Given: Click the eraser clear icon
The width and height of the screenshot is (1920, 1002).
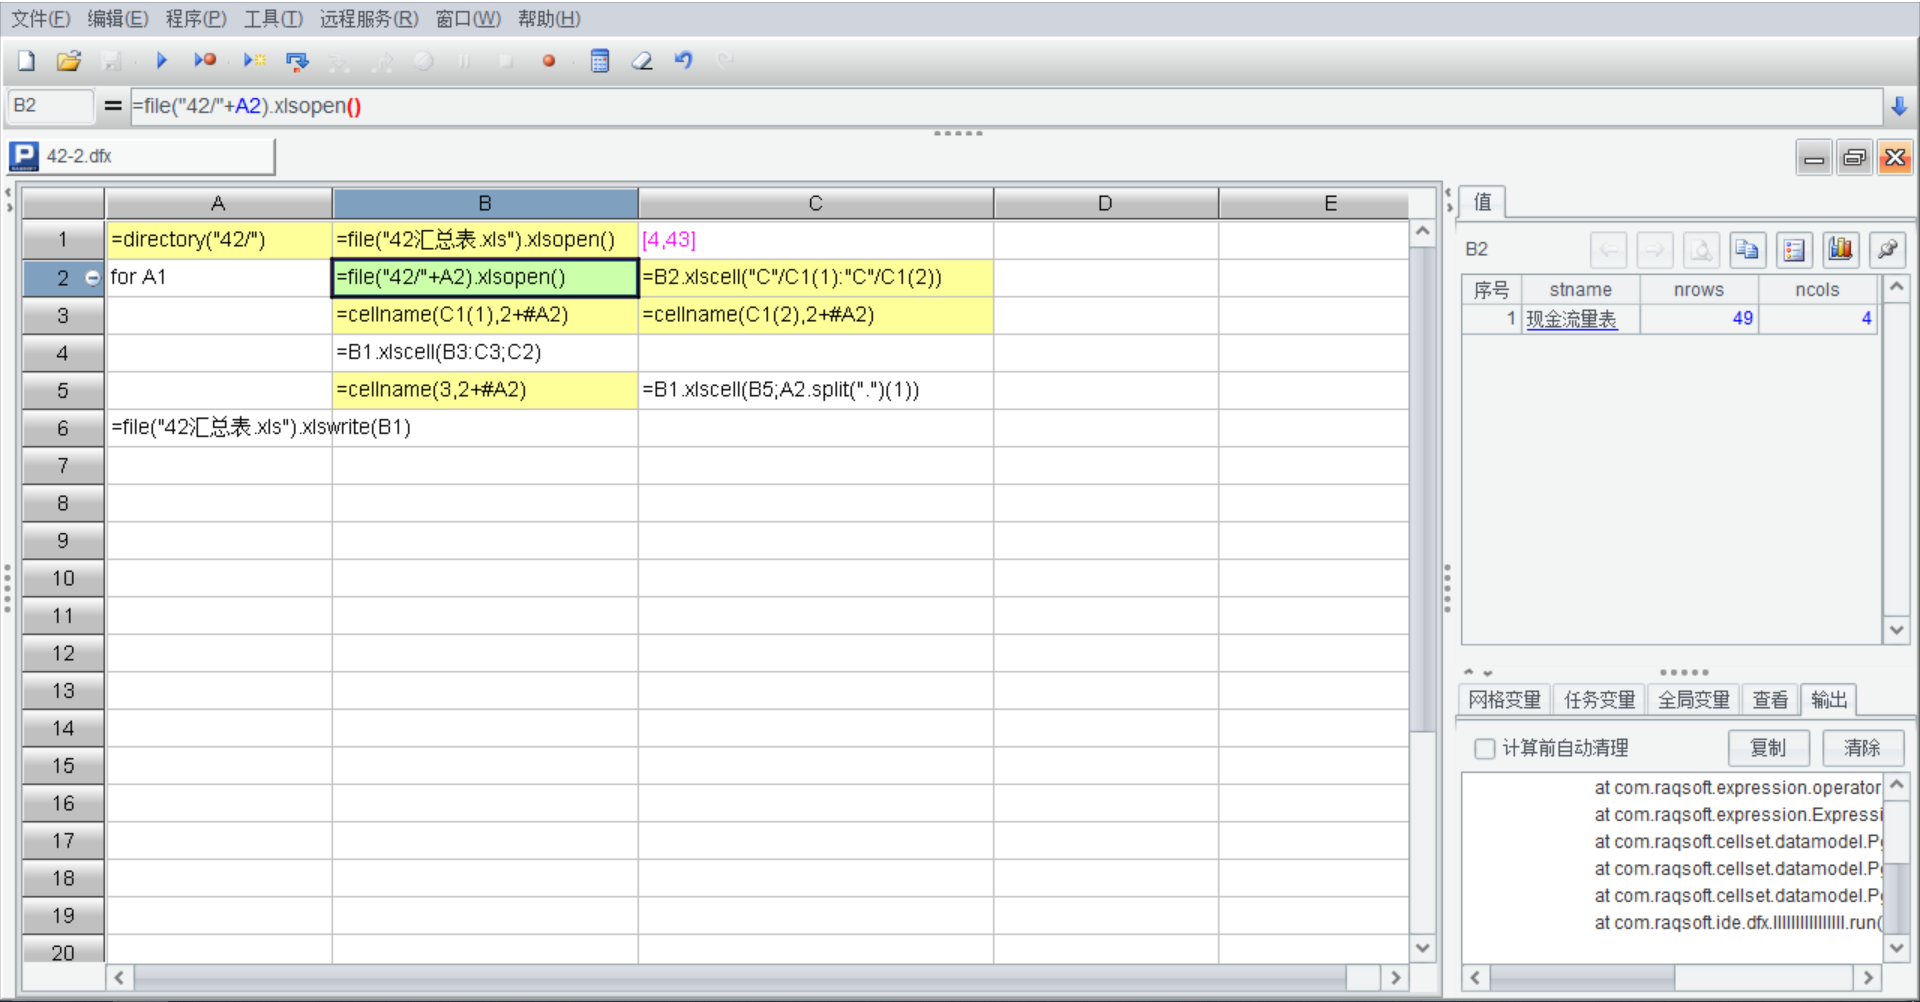Looking at the screenshot, I should click(642, 61).
